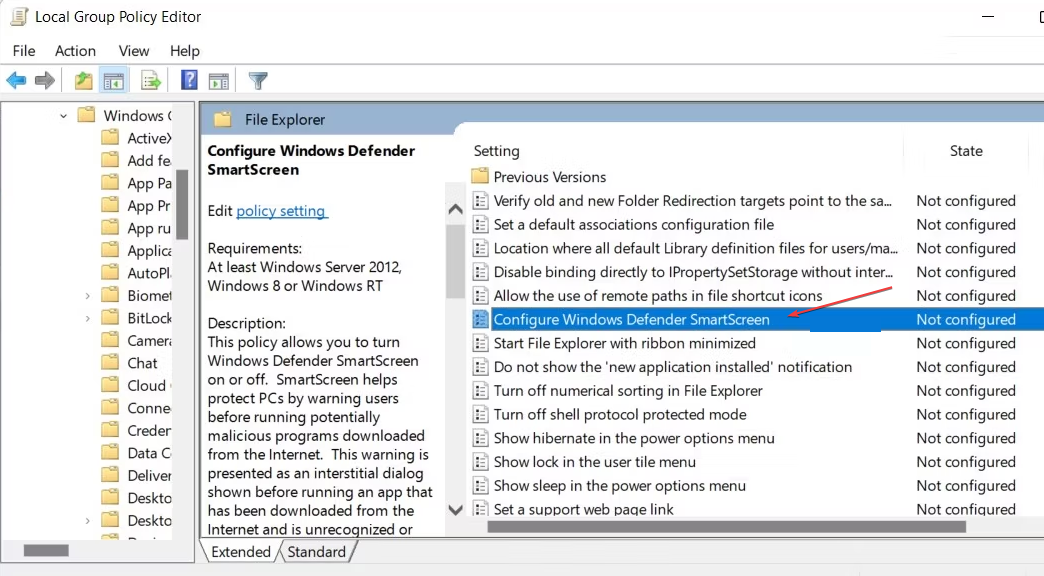Click the settings list horizontal scrollbar
This screenshot has width=1044, height=576.
tap(726, 527)
